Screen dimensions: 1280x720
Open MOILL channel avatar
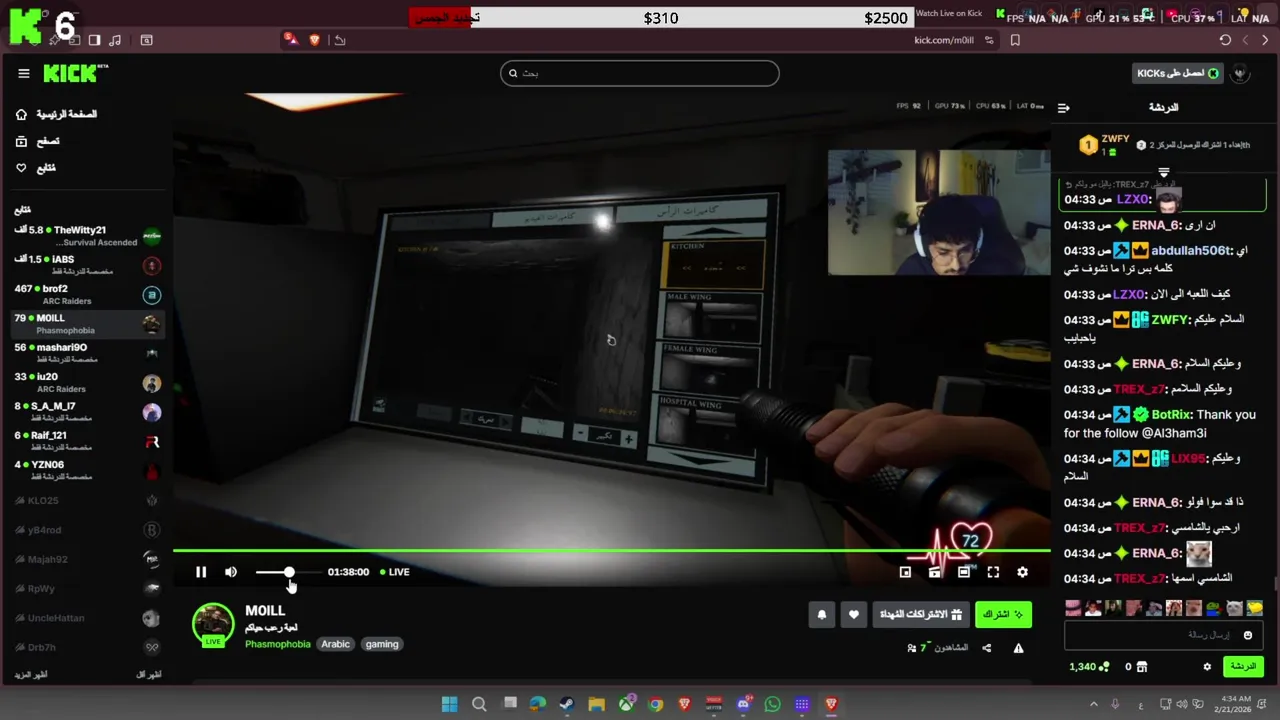coord(212,624)
